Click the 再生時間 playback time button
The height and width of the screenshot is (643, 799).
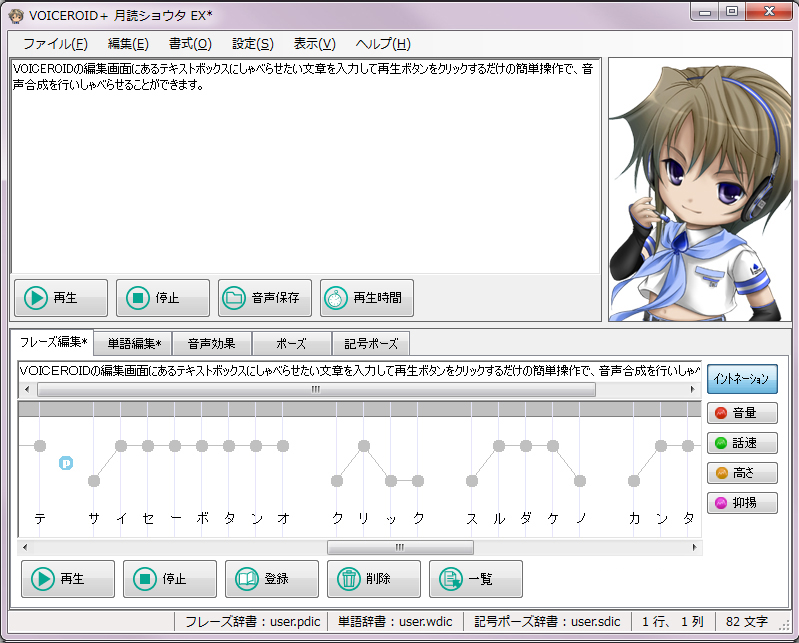coord(366,298)
